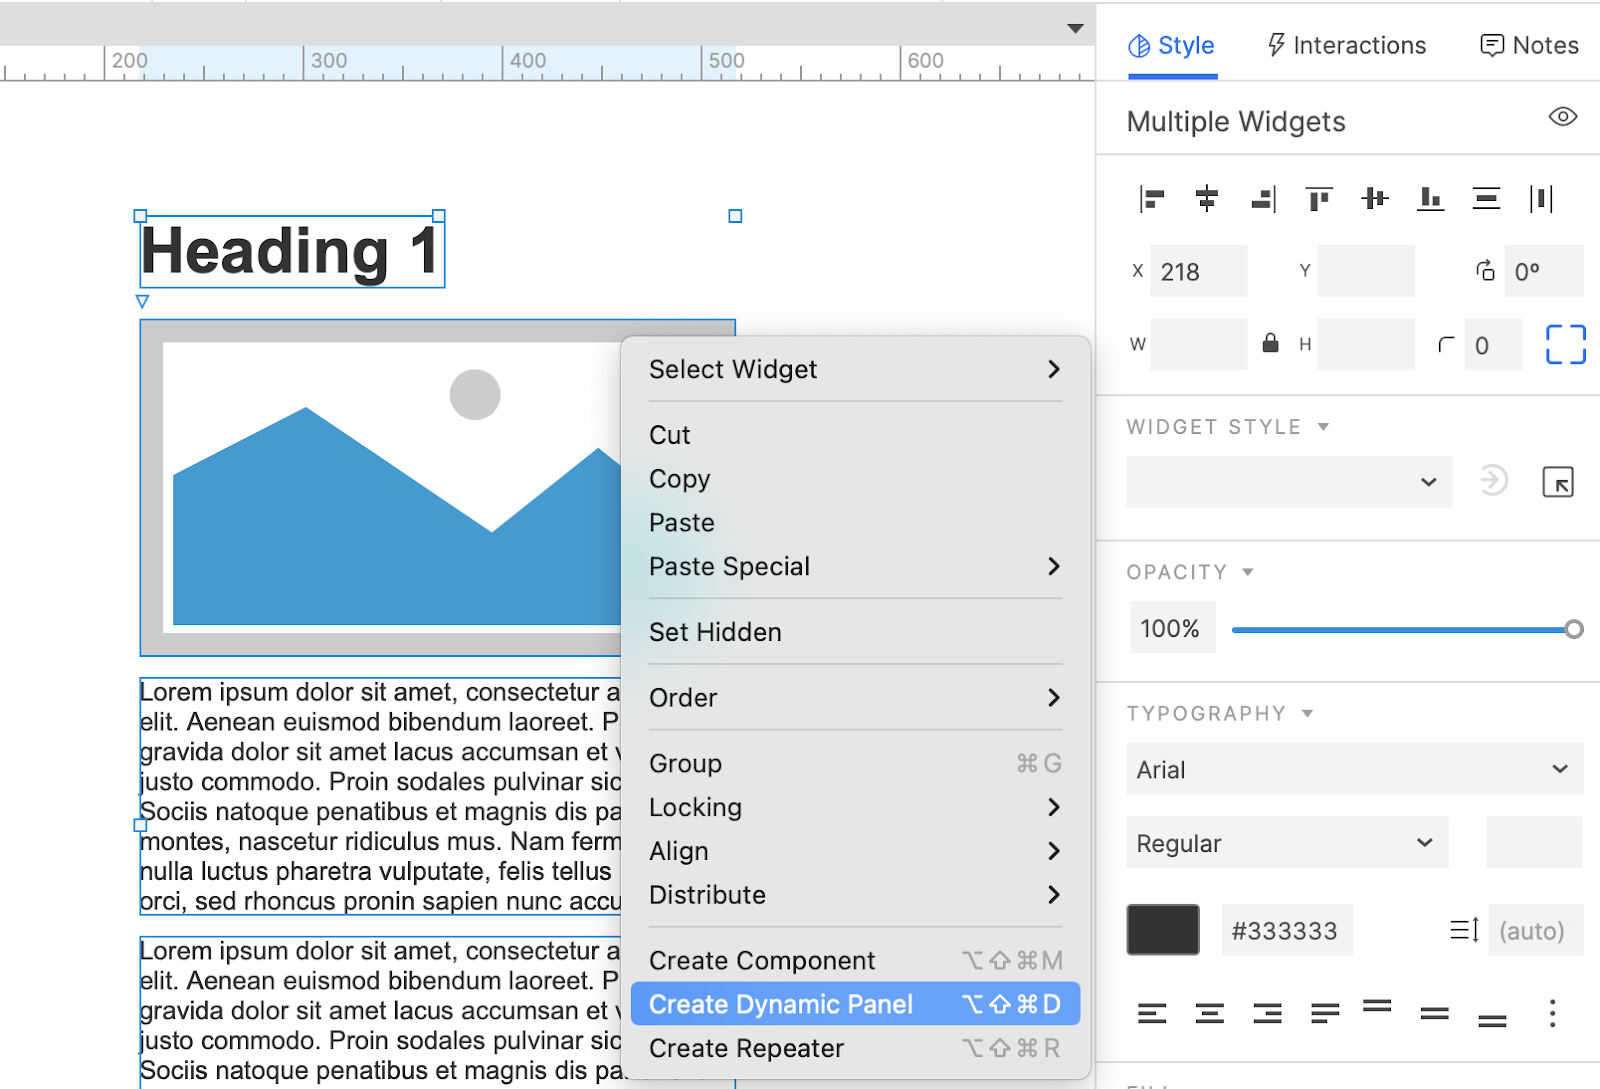Open the Arial font family dropdown

pyautogui.click(x=1354, y=769)
